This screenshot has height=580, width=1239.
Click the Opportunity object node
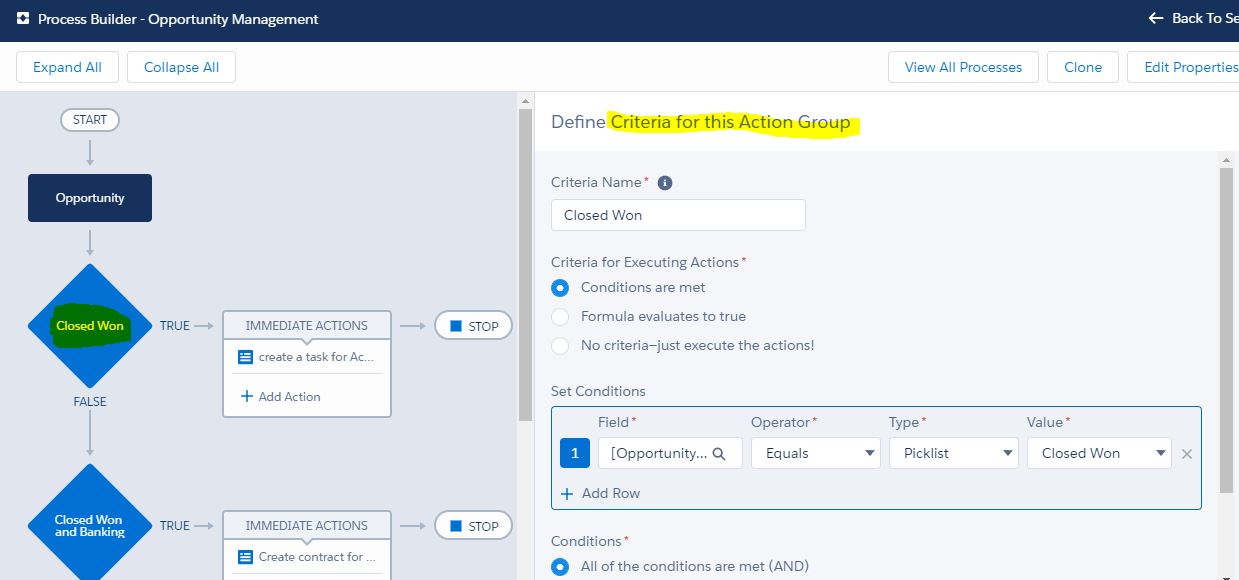point(90,198)
